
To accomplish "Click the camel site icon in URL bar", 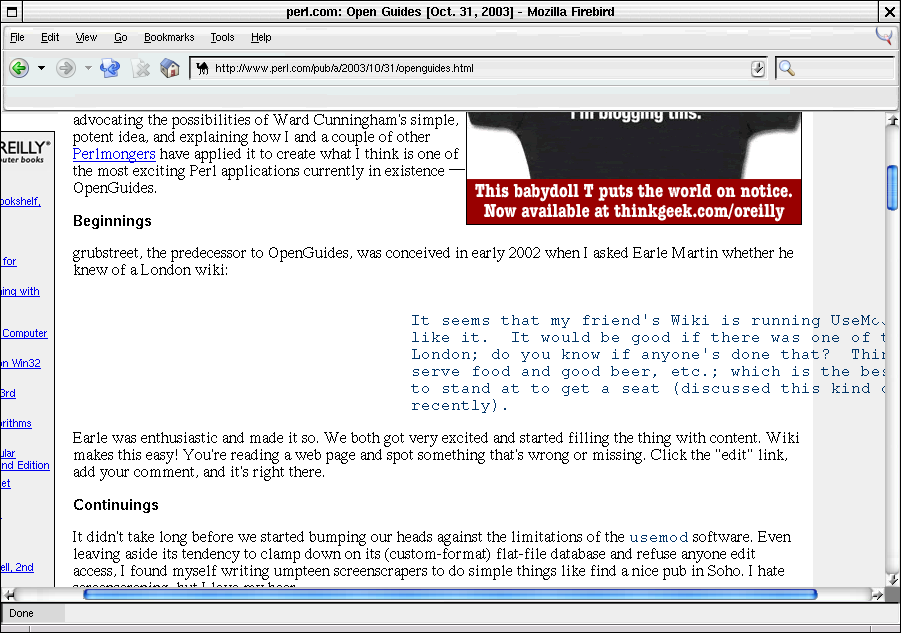I will point(202,68).
